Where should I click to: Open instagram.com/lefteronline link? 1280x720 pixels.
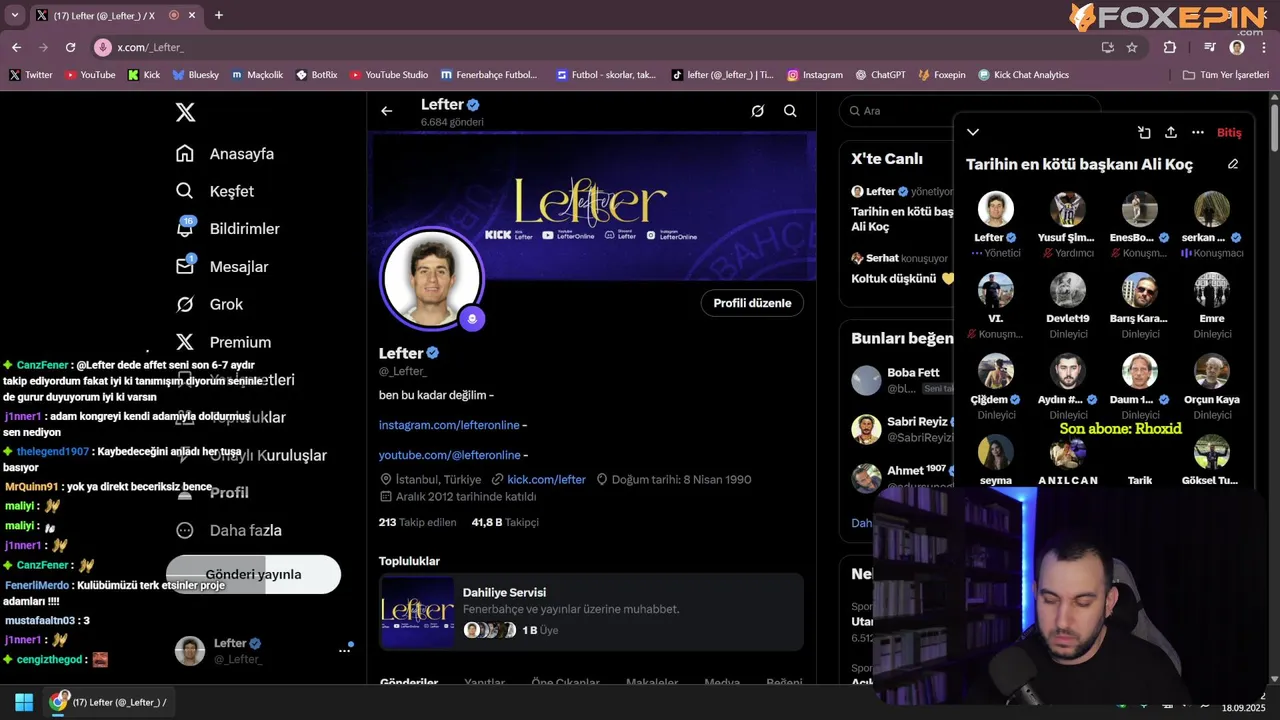coord(449,425)
